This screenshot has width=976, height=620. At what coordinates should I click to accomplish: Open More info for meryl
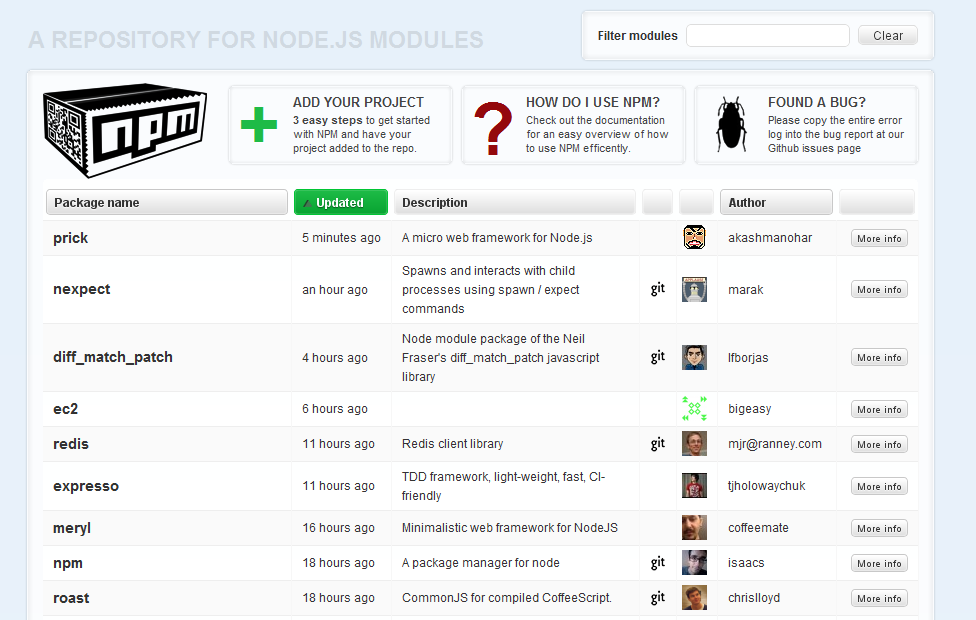(x=879, y=528)
